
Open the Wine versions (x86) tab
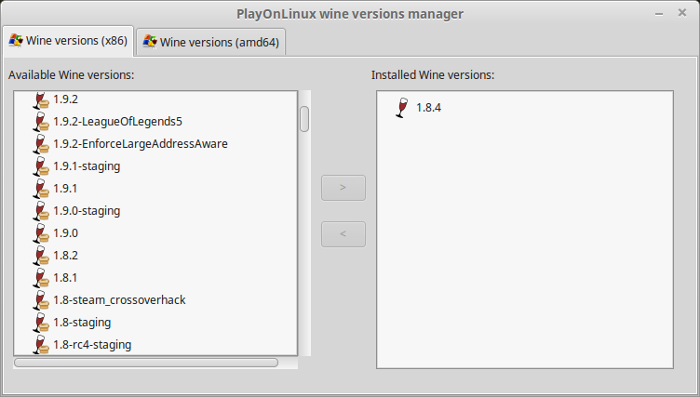pyautogui.click(x=68, y=40)
